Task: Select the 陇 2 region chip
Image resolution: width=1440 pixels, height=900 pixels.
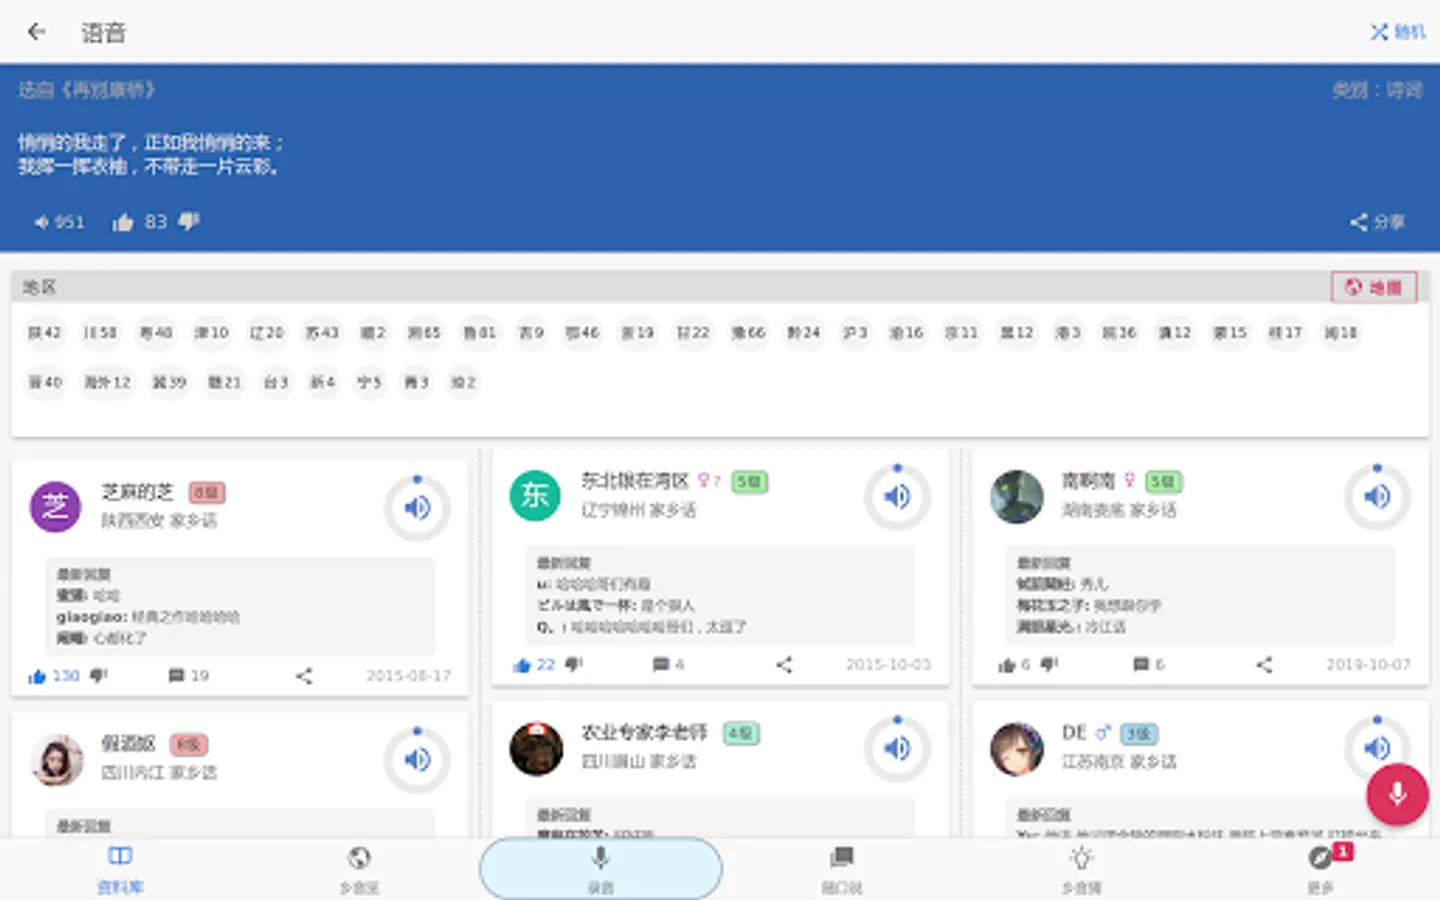Action: click(373, 333)
